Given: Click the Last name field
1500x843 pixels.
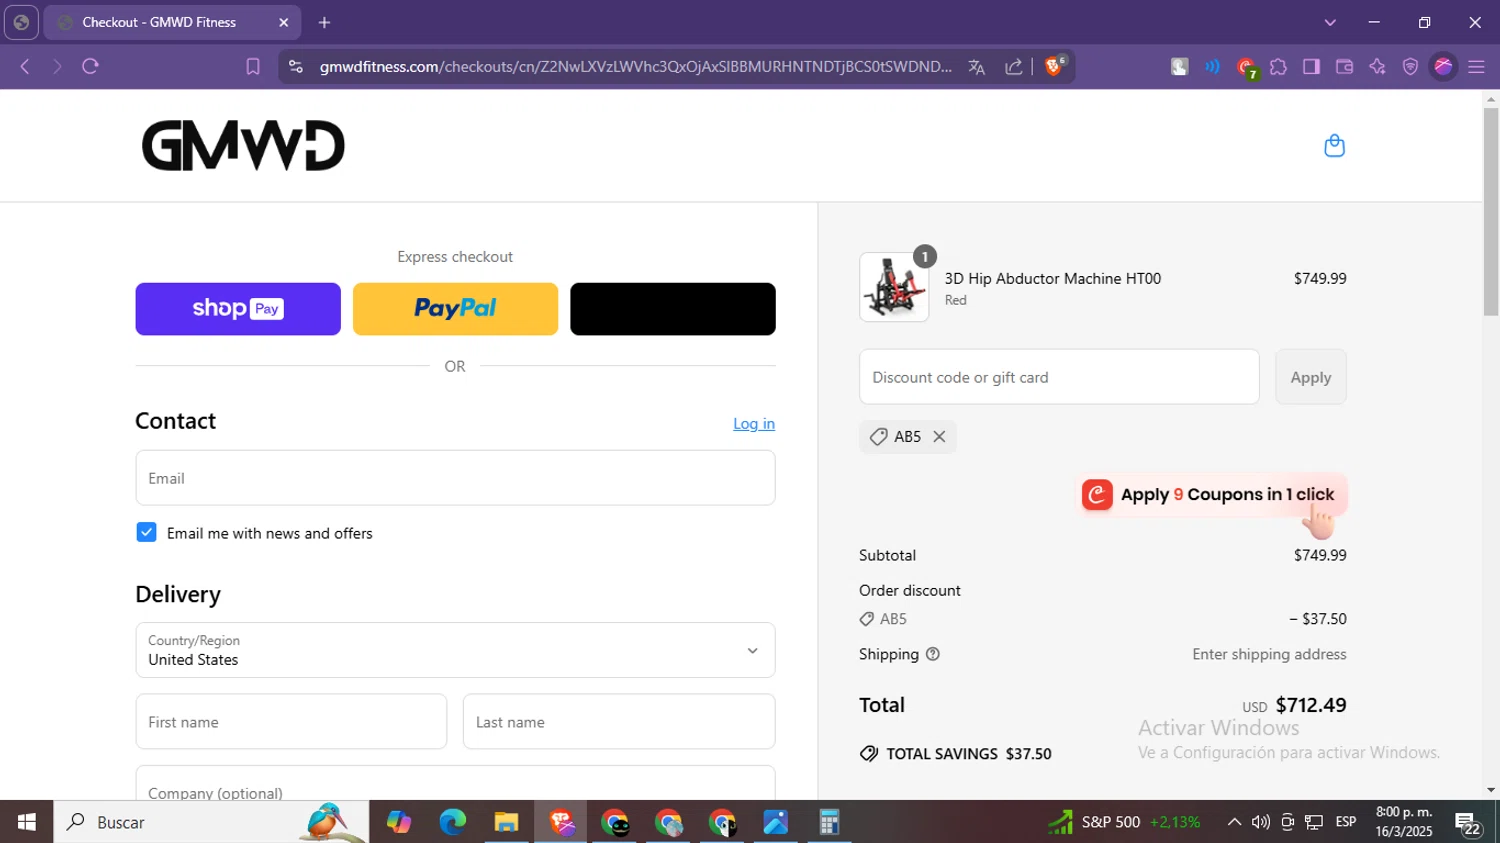Looking at the screenshot, I should [x=619, y=722].
